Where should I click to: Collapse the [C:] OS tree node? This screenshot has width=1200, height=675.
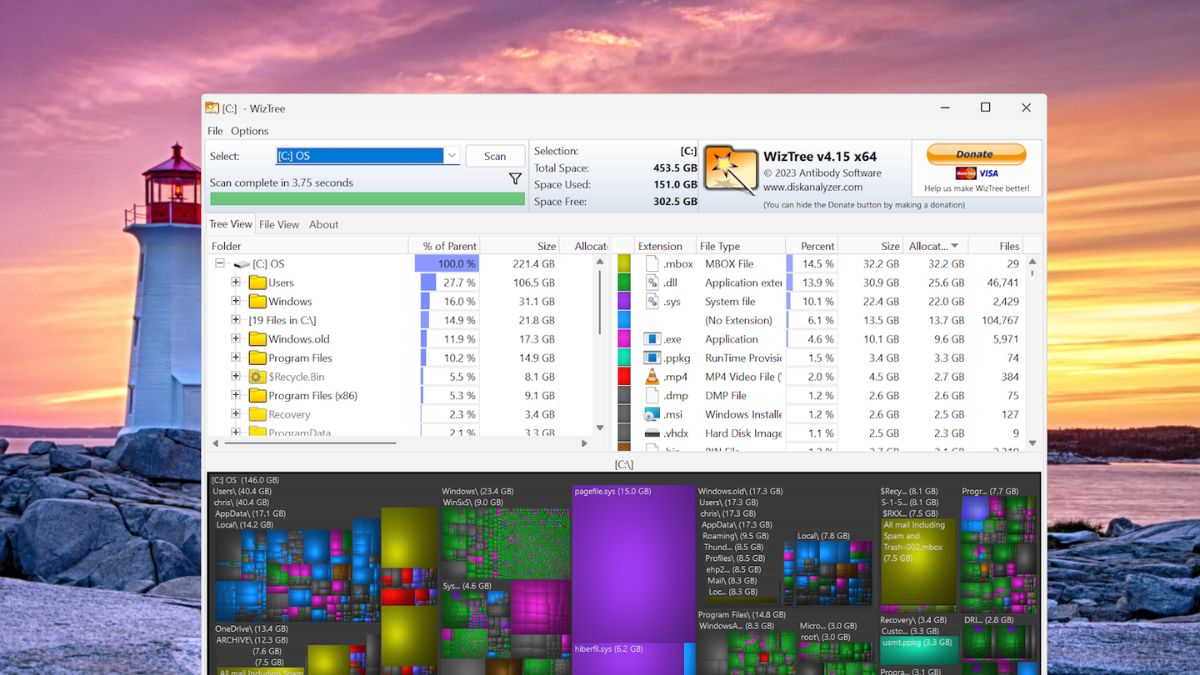click(219, 264)
